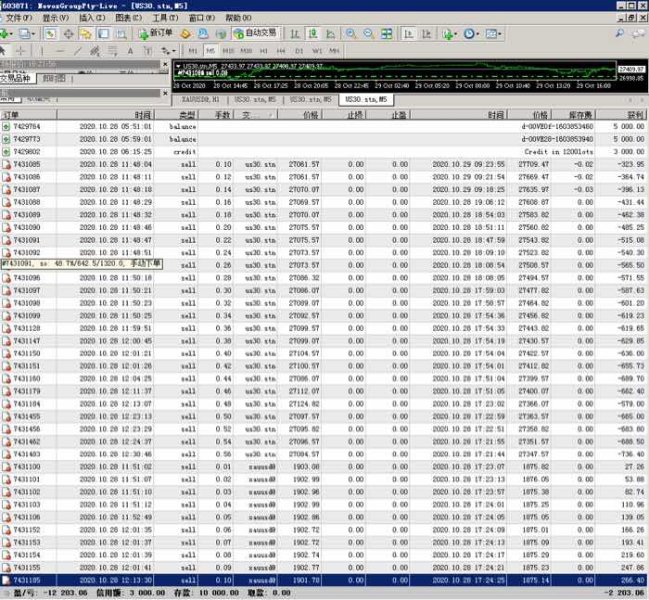Open the 文件(F) File menu

click(x=17, y=18)
